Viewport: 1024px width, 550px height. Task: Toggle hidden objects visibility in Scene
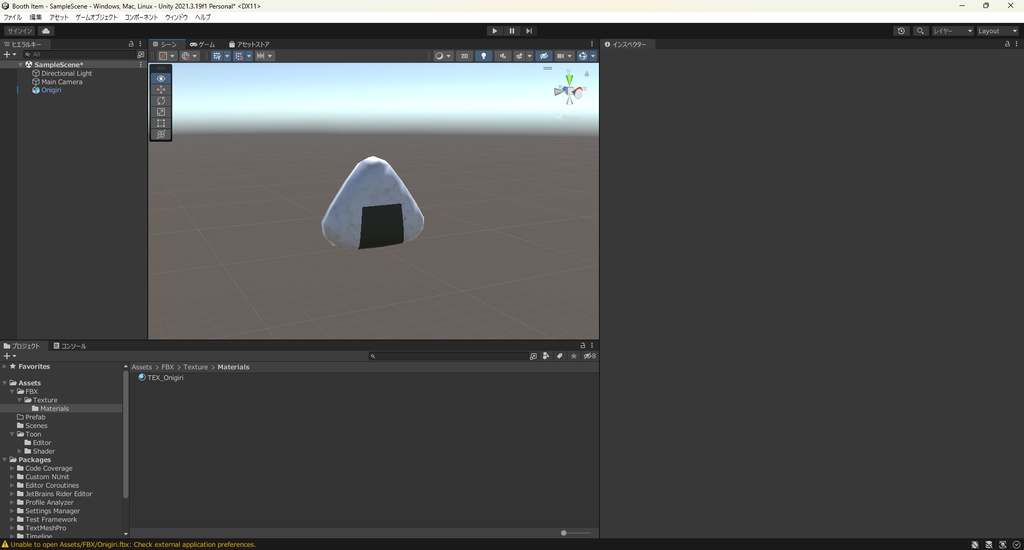point(543,56)
